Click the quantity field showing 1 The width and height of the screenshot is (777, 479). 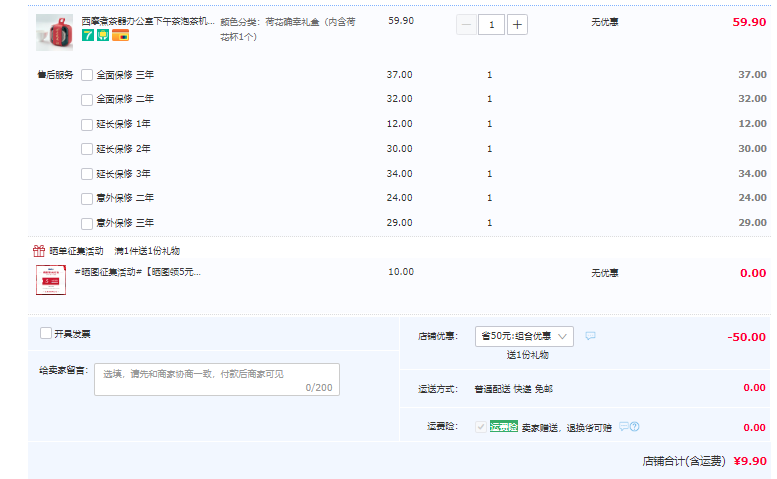pos(492,25)
